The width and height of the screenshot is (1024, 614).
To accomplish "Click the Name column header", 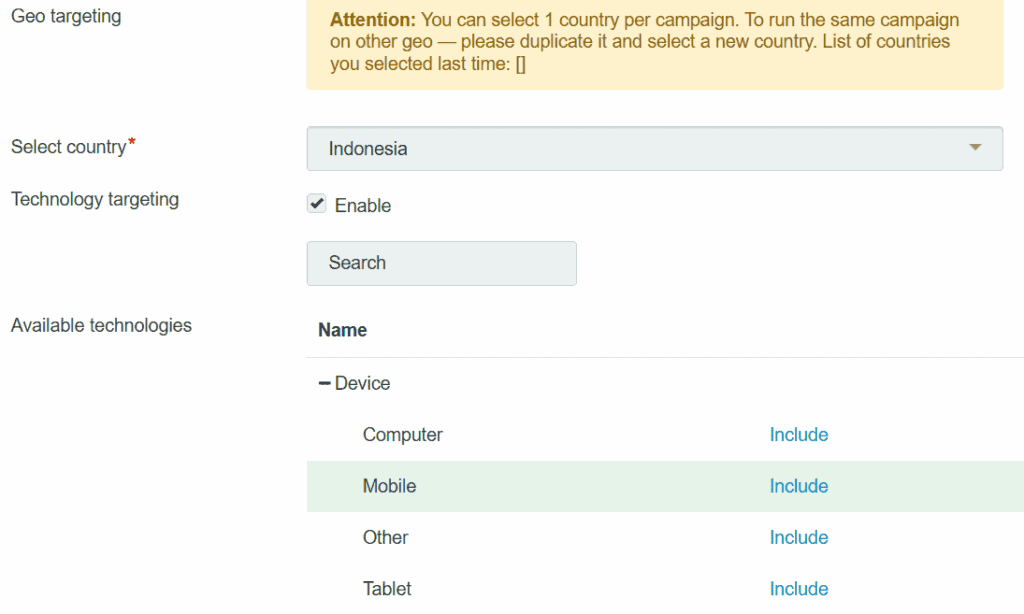I will click(x=342, y=330).
